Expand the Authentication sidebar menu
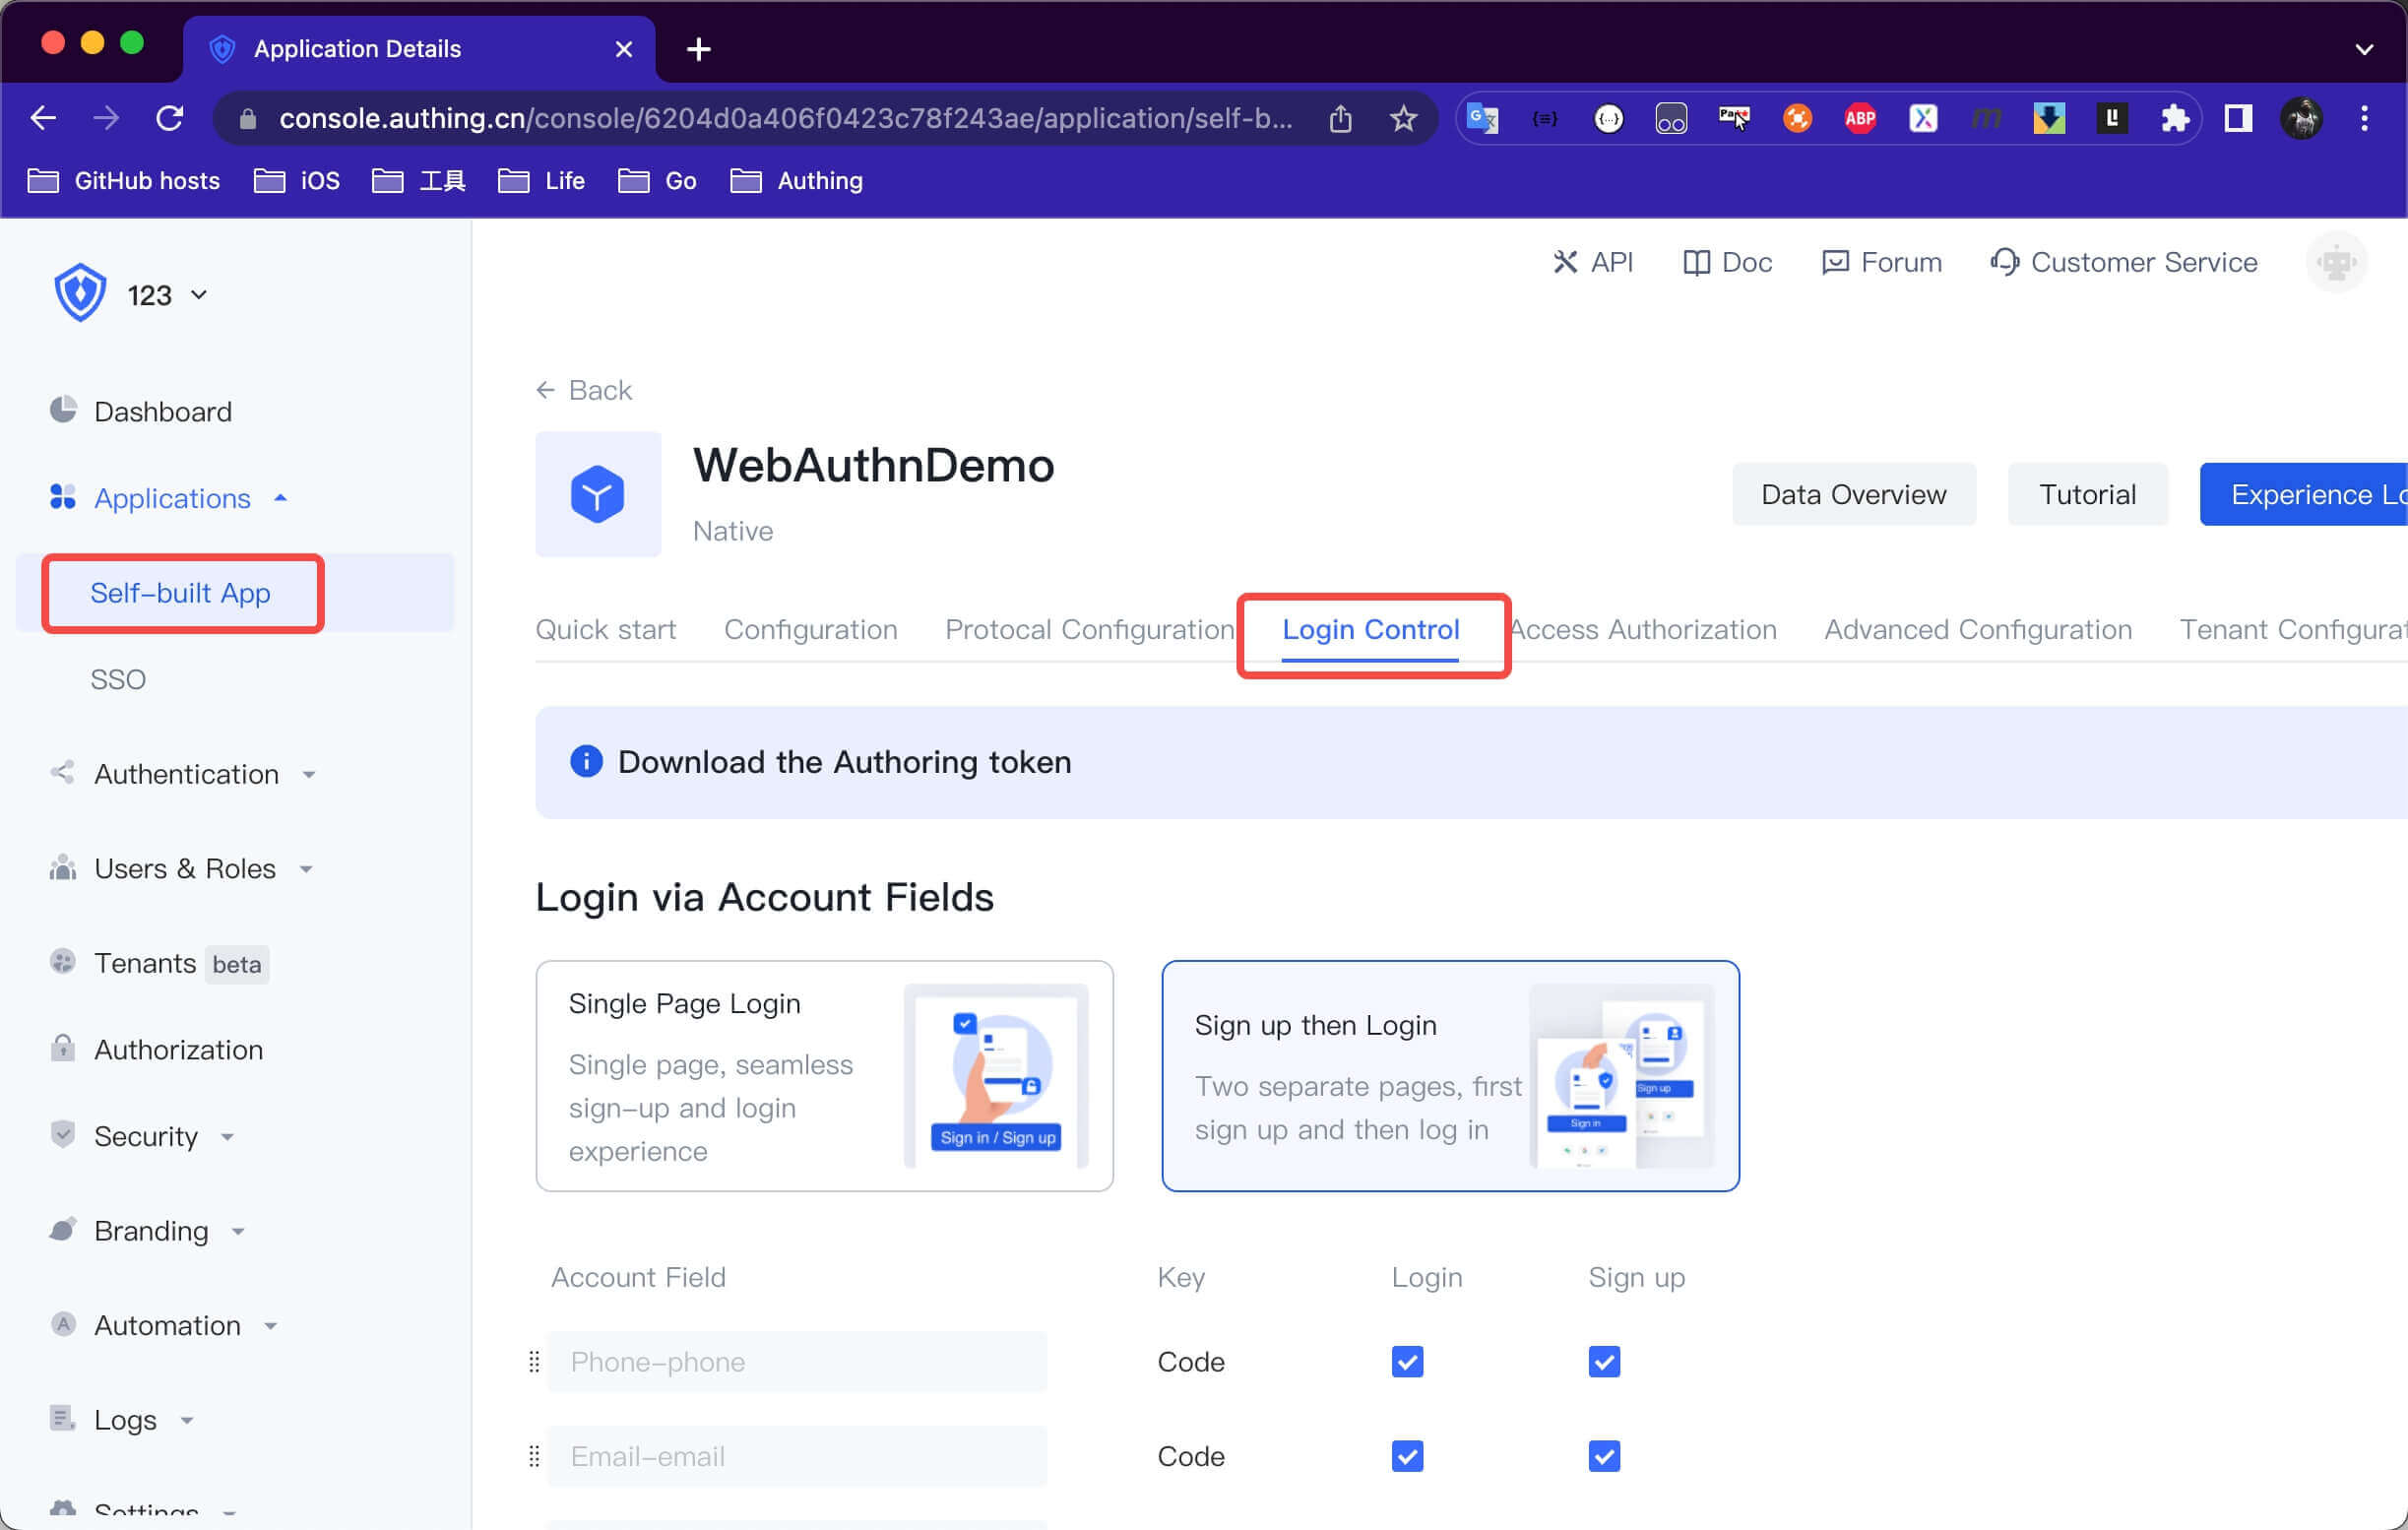Viewport: 2408px width, 1530px height. [186, 774]
